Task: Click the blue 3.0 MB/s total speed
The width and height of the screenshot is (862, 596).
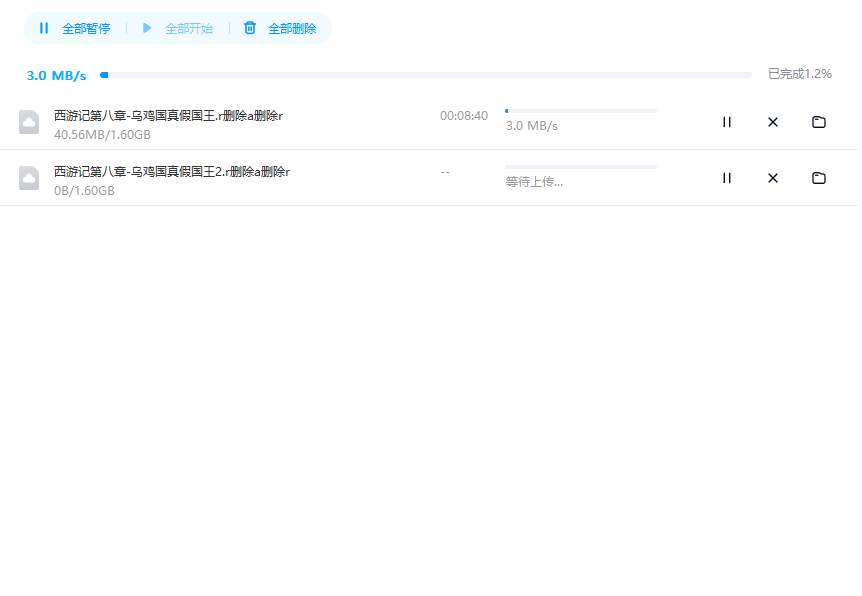Action: pyautogui.click(x=57, y=75)
